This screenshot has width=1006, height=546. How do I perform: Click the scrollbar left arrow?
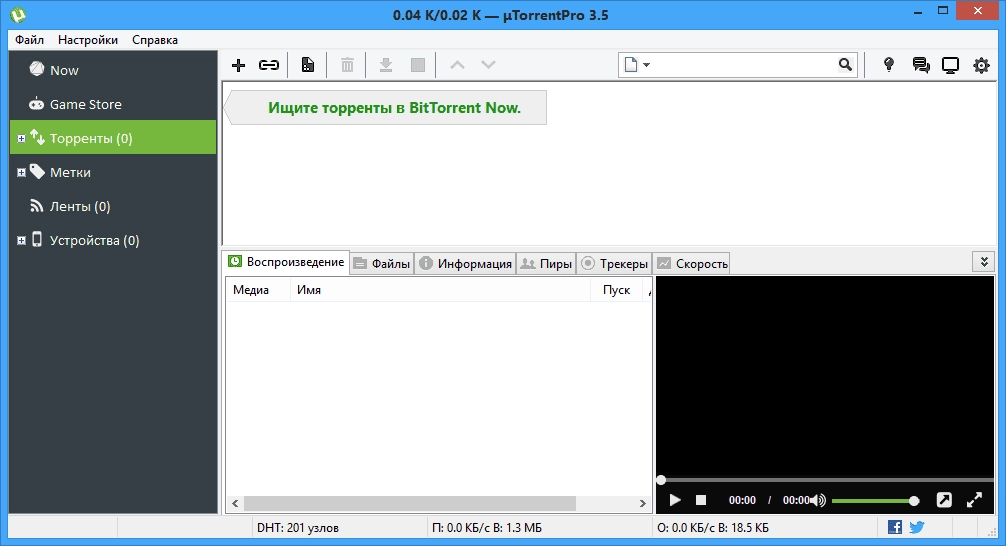coord(235,504)
